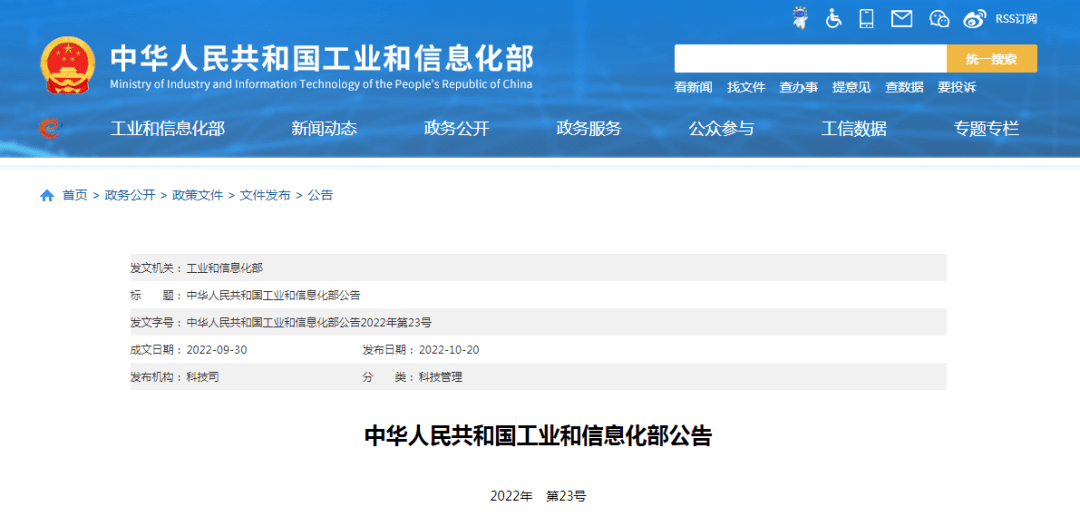Open the 看新闻 quick link

(693, 87)
